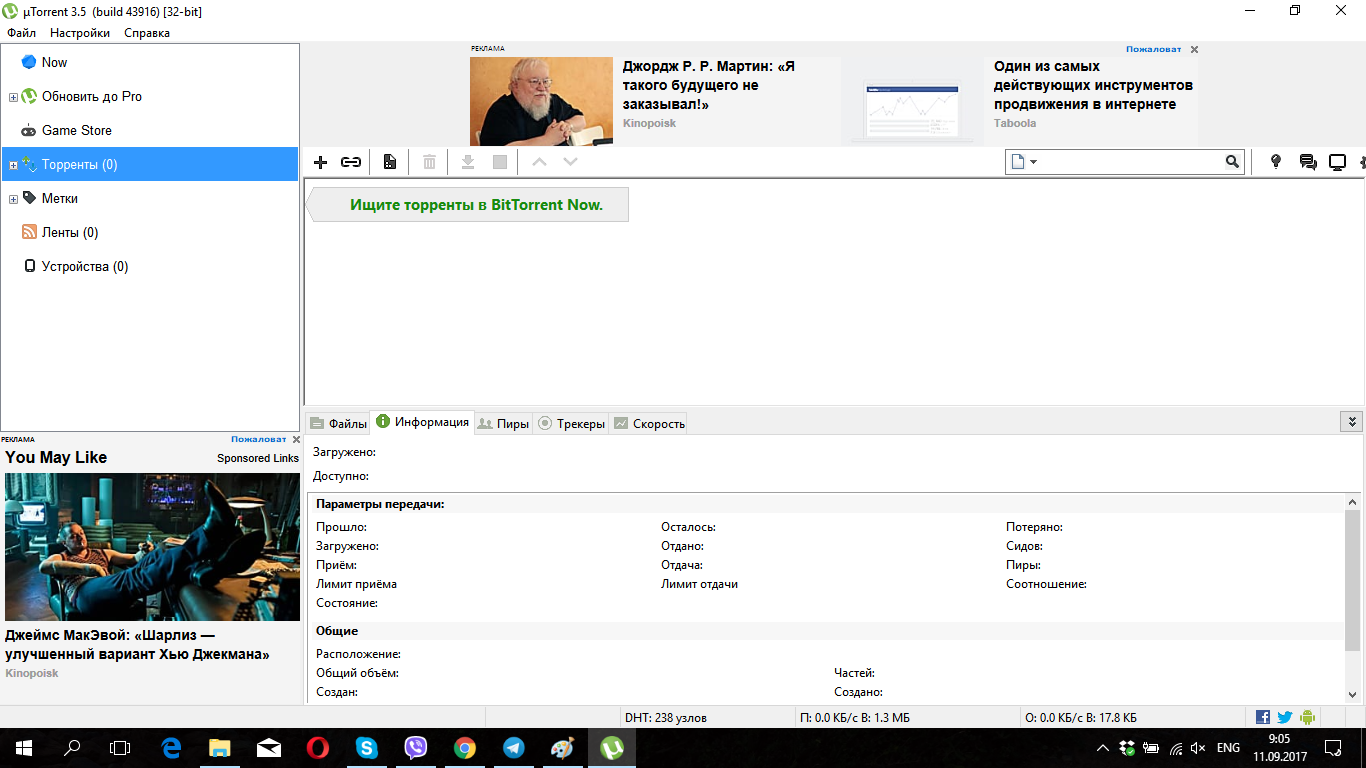Click the Android icon in status bar

coord(1307,717)
